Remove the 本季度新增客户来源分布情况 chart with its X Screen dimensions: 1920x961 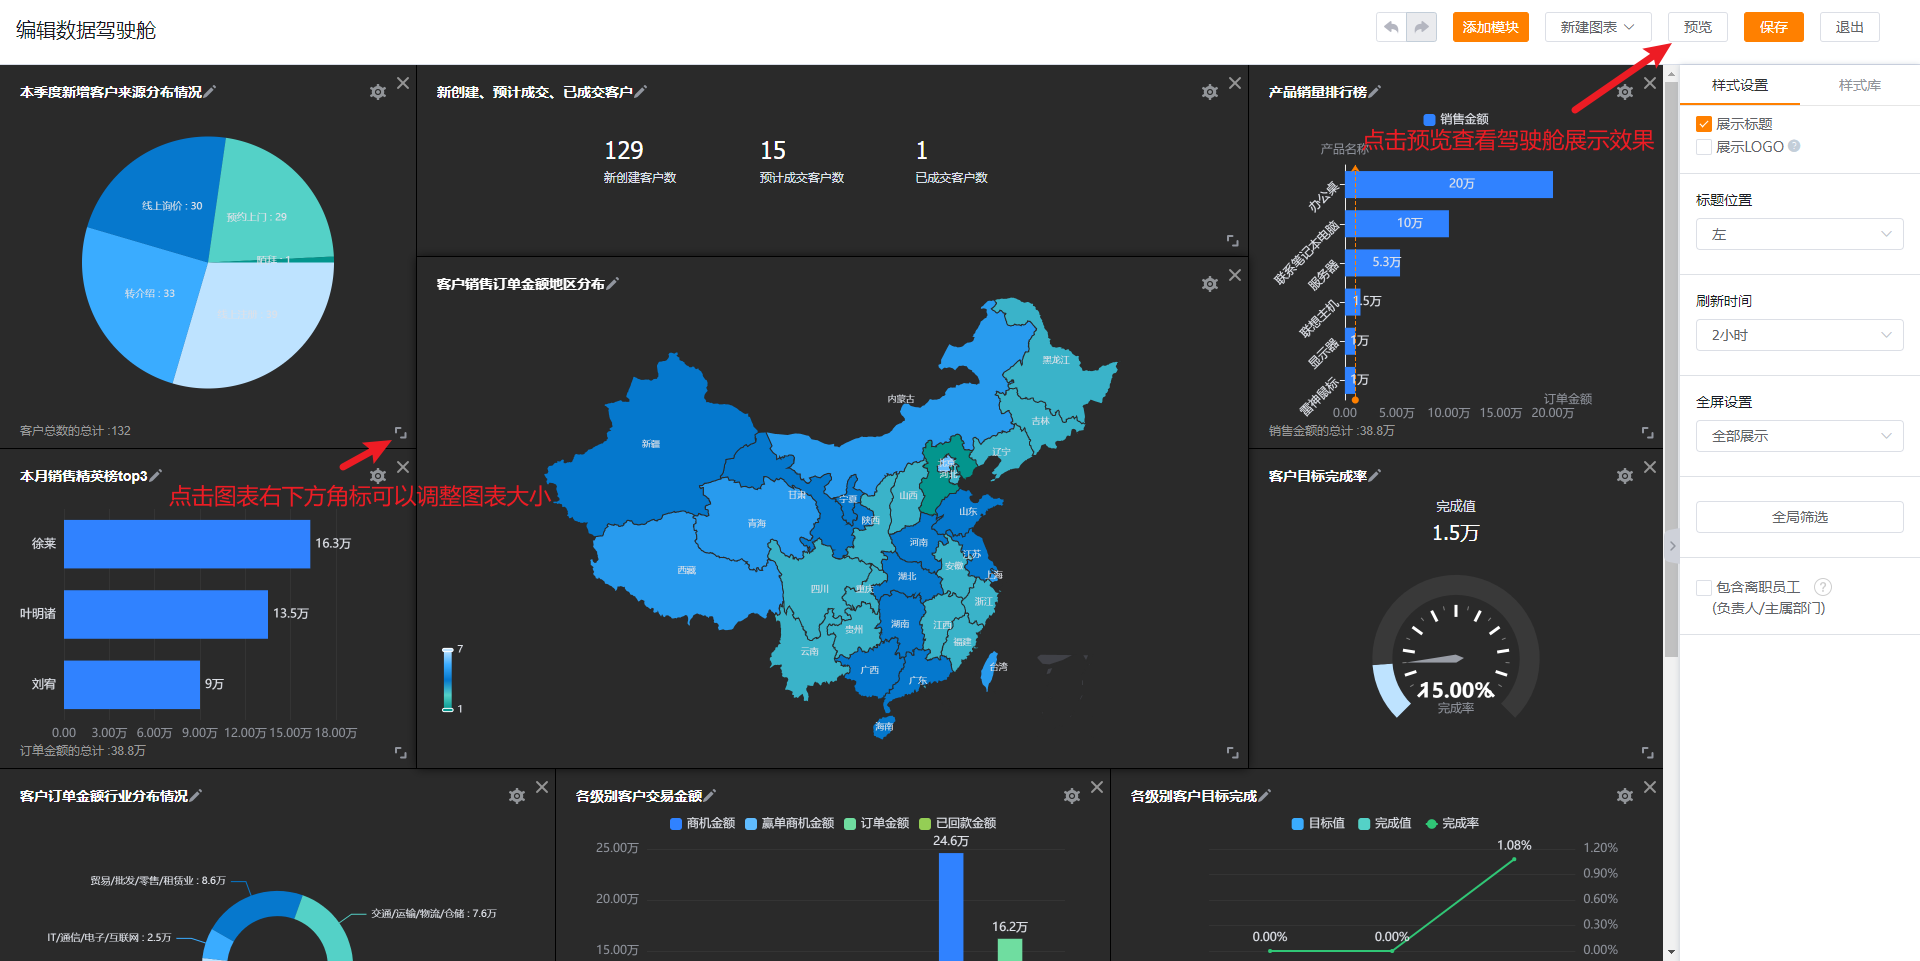[x=403, y=83]
